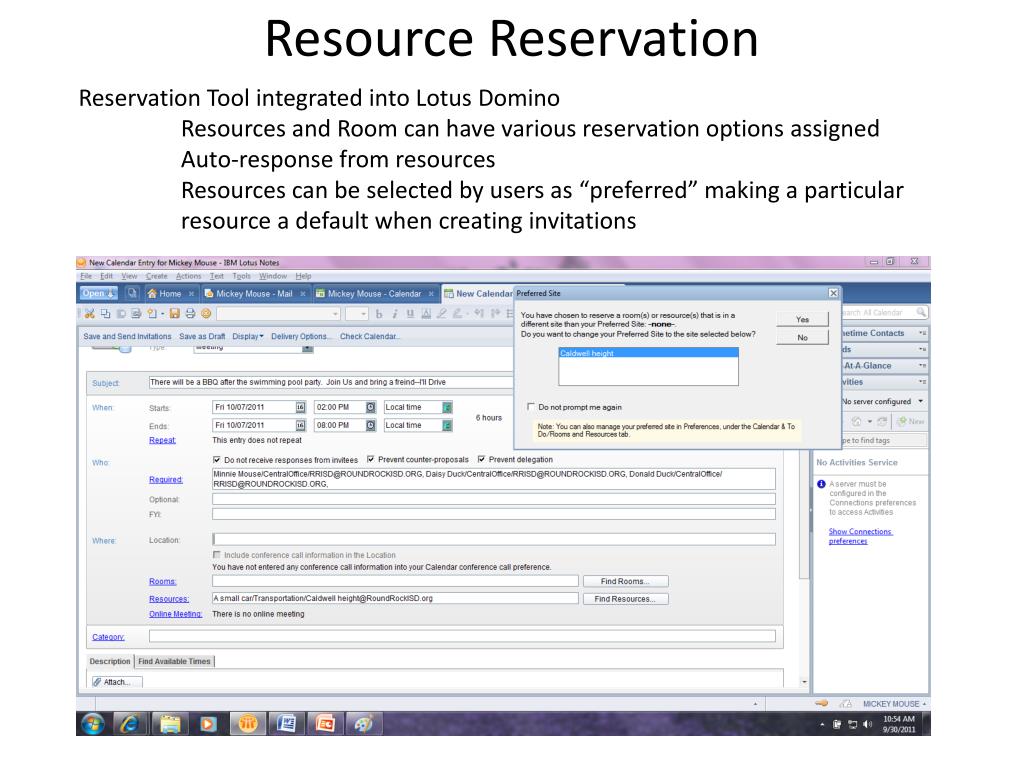The image size is (1024, 768).
Task: Open the MICKEY MOUSE status bar menu
Action: (x=894, y=704)
